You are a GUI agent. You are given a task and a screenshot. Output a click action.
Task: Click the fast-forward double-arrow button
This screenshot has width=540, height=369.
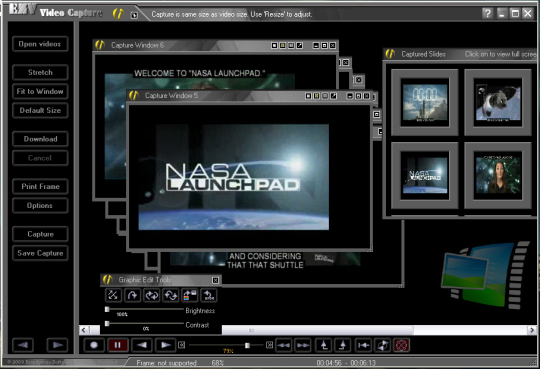[x=303, y=345]
